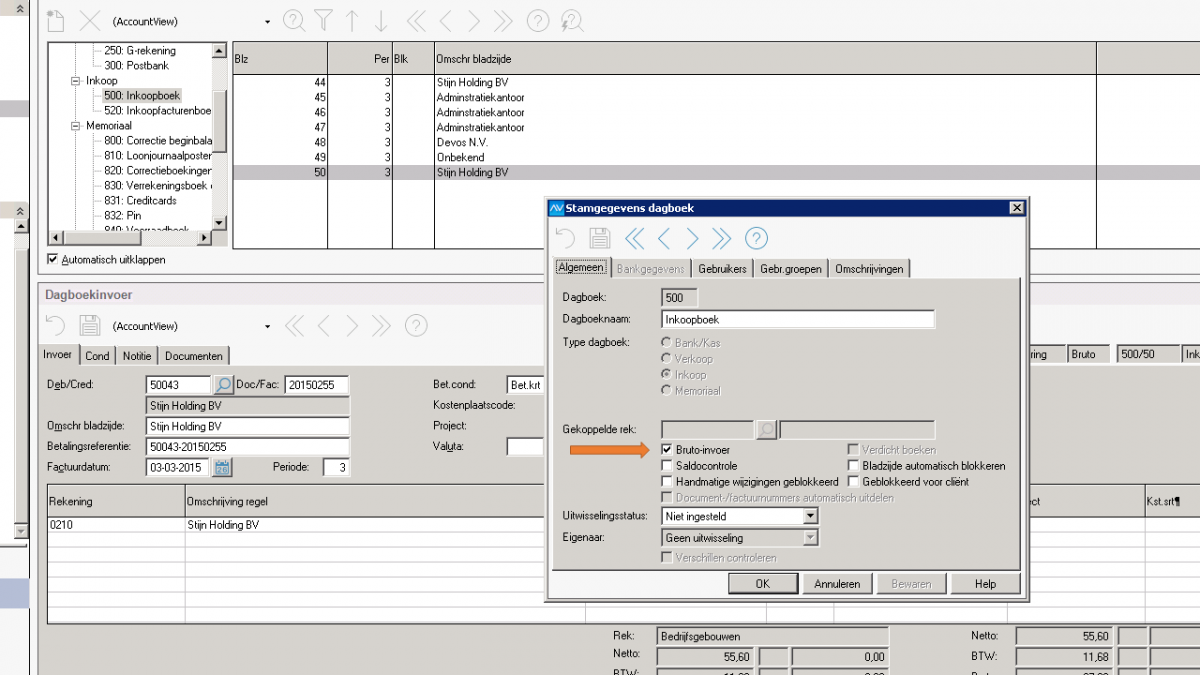Go to previous record in Stamgegevens dialog
1200x675 pixels.
pyautogui.click(x=664, y=238)
